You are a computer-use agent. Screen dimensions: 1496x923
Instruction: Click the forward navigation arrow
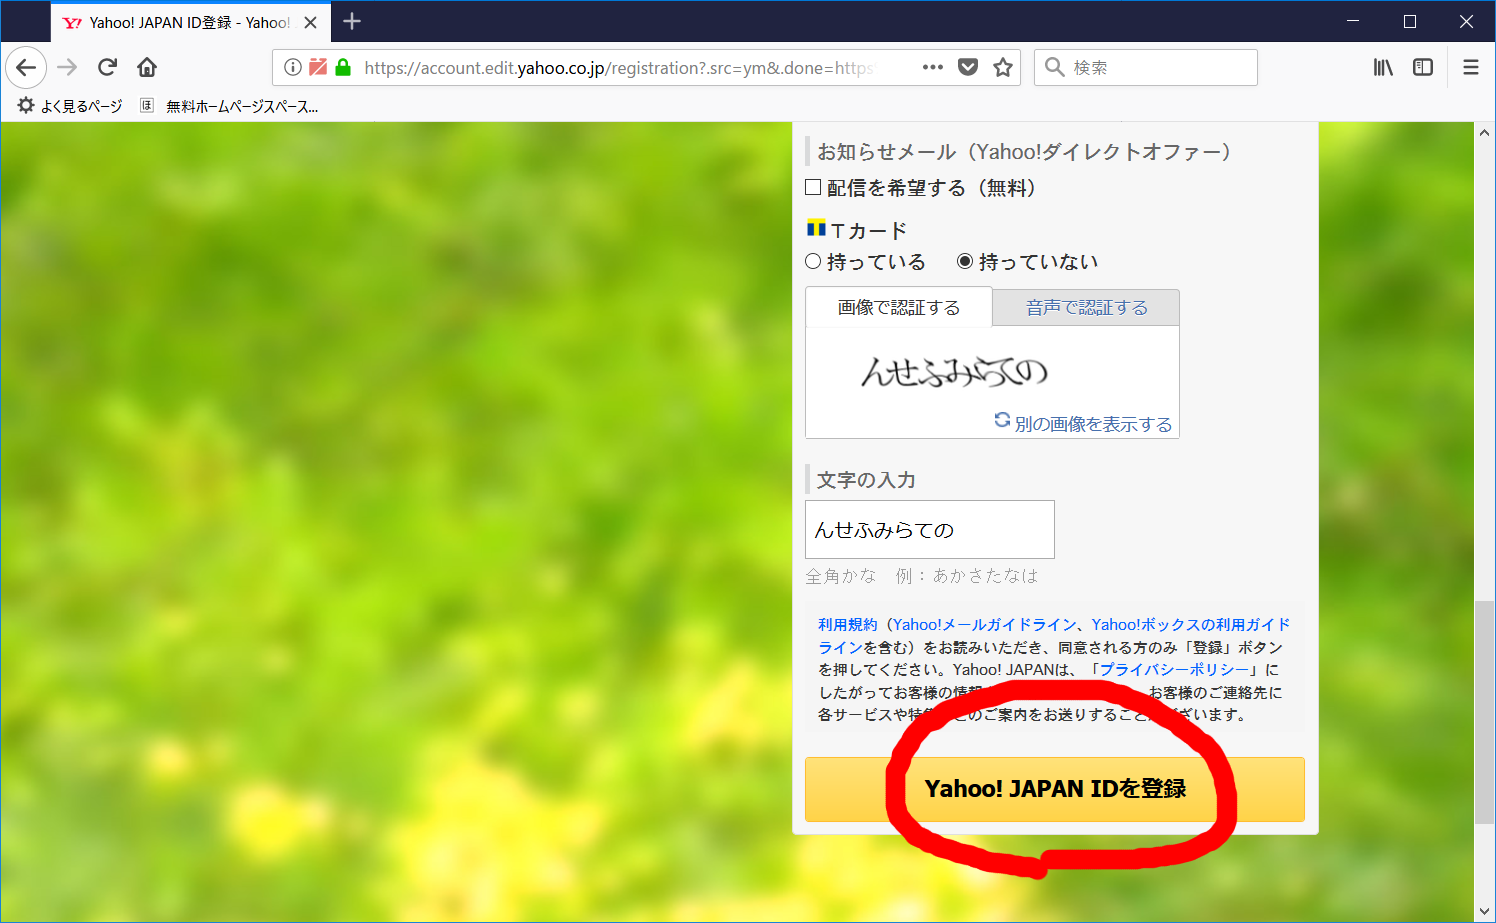(67, 67)
